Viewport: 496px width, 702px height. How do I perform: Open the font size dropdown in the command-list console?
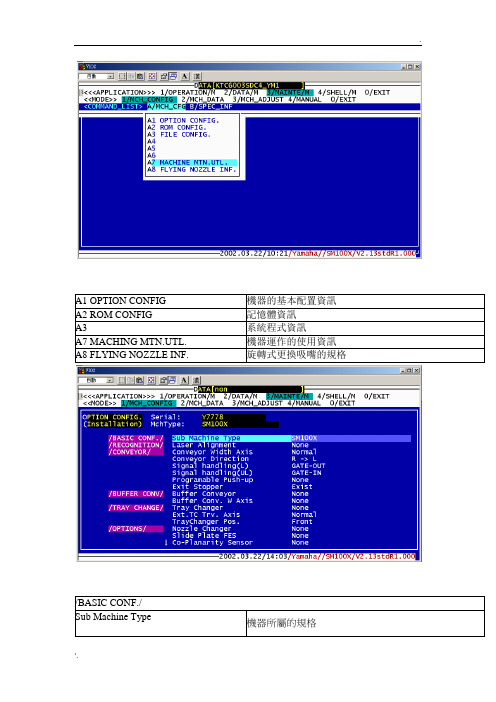tap(97, 77)
